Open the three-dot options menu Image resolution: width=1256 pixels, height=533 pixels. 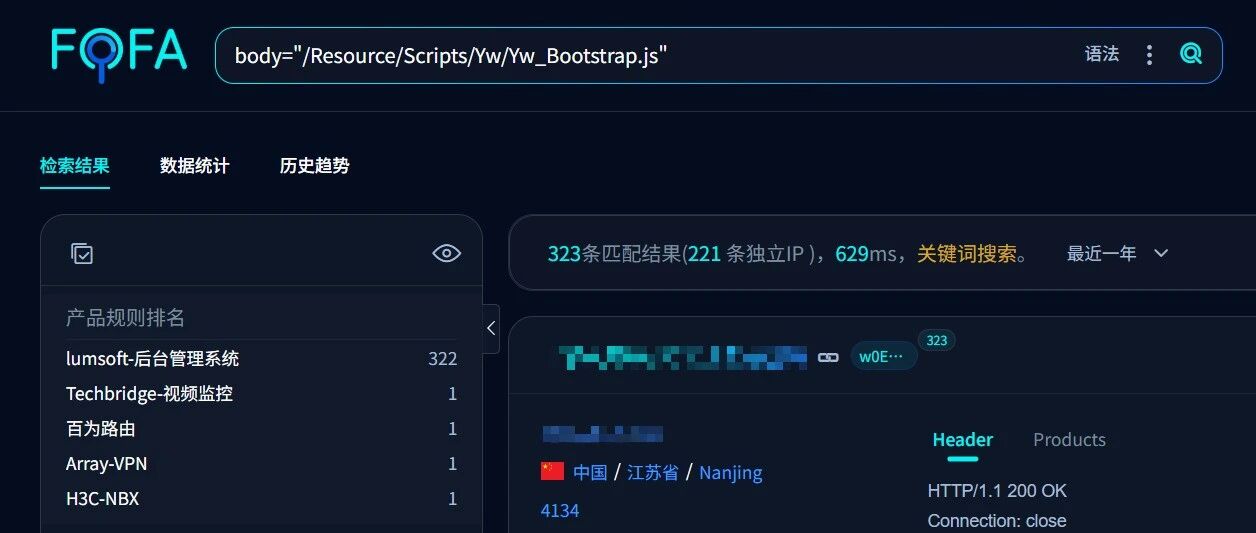pos(1149,54)
